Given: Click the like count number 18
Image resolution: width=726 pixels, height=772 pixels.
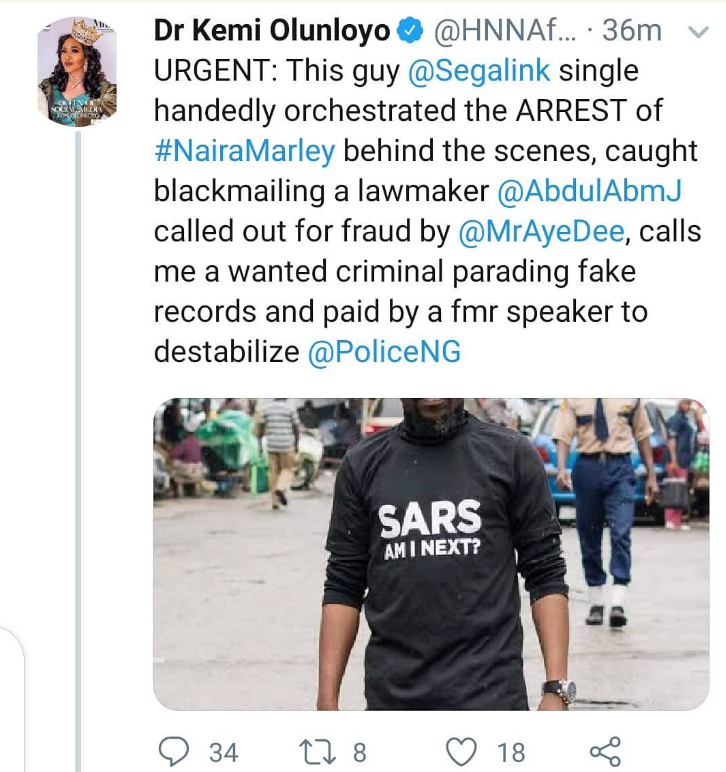Looking at the screenshot, I should coord(509,750).
